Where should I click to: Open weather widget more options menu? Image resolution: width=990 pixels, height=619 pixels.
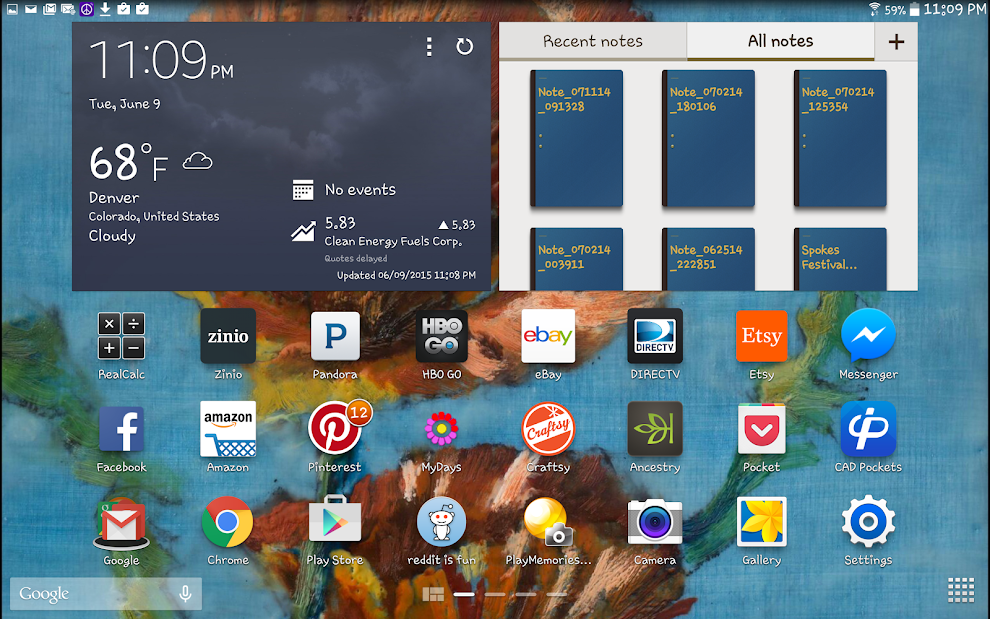tap(429, 46)
